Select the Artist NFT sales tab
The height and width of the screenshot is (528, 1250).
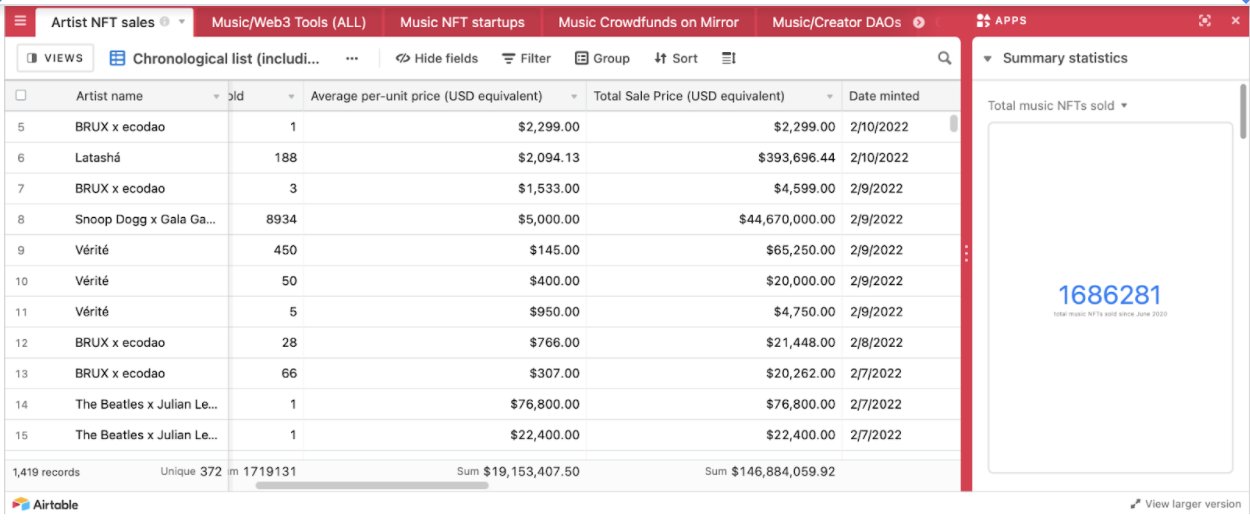click(103, 21)
